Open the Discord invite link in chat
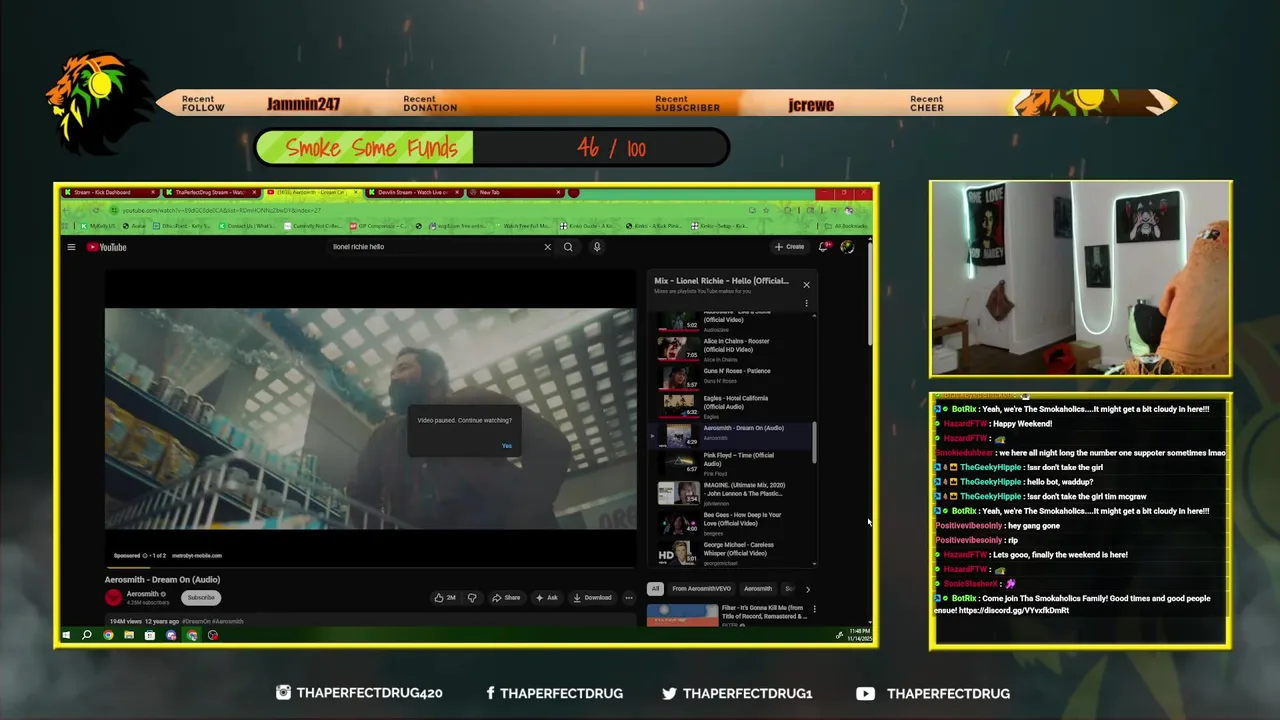1280x720 pixels. (1014, 610)
